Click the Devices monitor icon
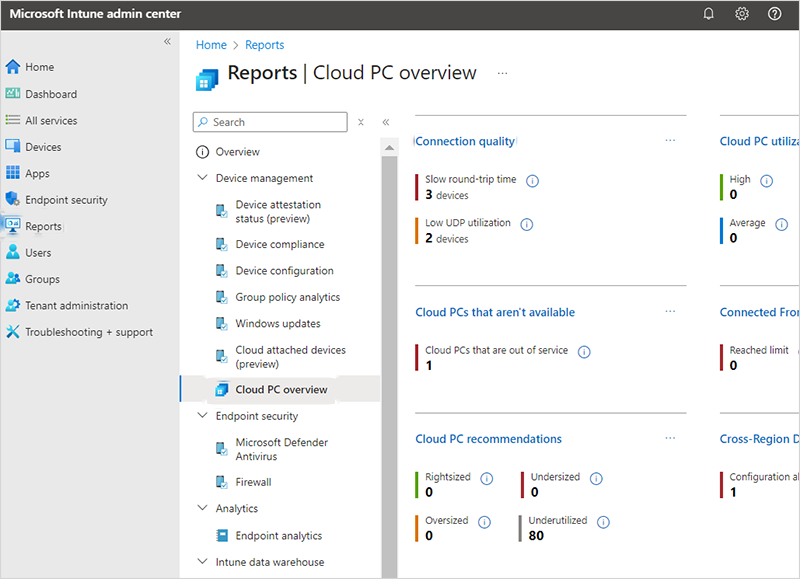The width and height of the screenshot is (800, 579). pyautogui.click(x=13, y=146)
